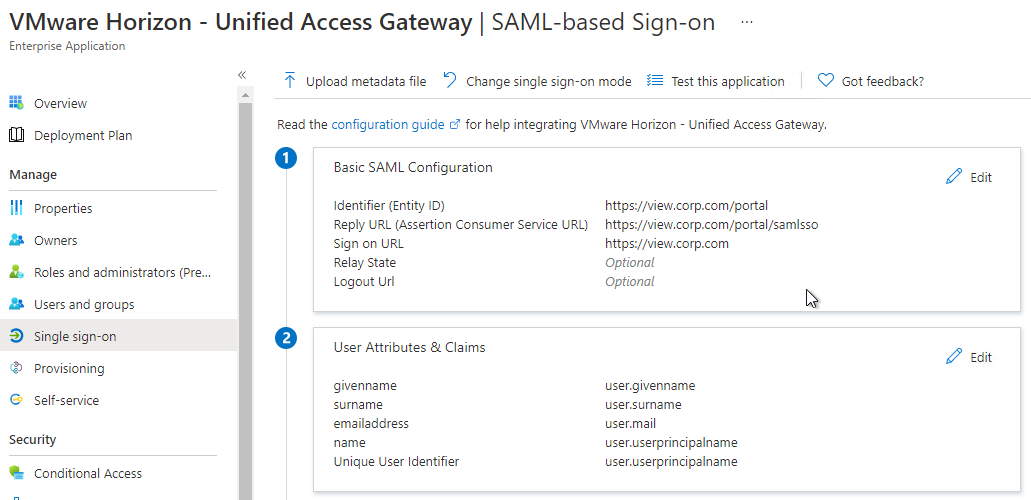1031x500 pixels.
Task: Click the Conditional Access shield icon
Action: coord(16,473)
